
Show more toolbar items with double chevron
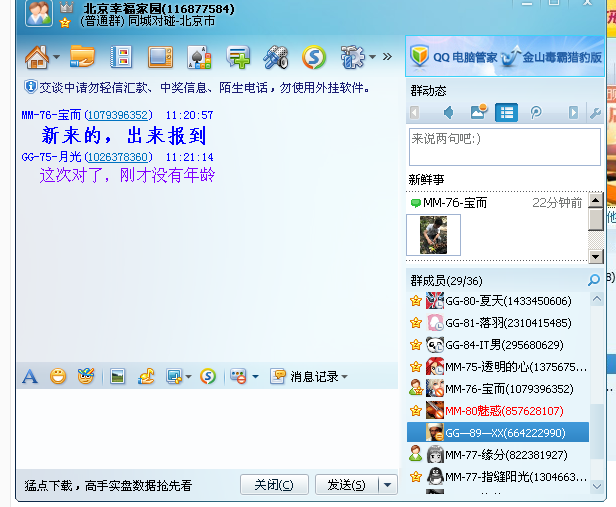coord(387,57)
